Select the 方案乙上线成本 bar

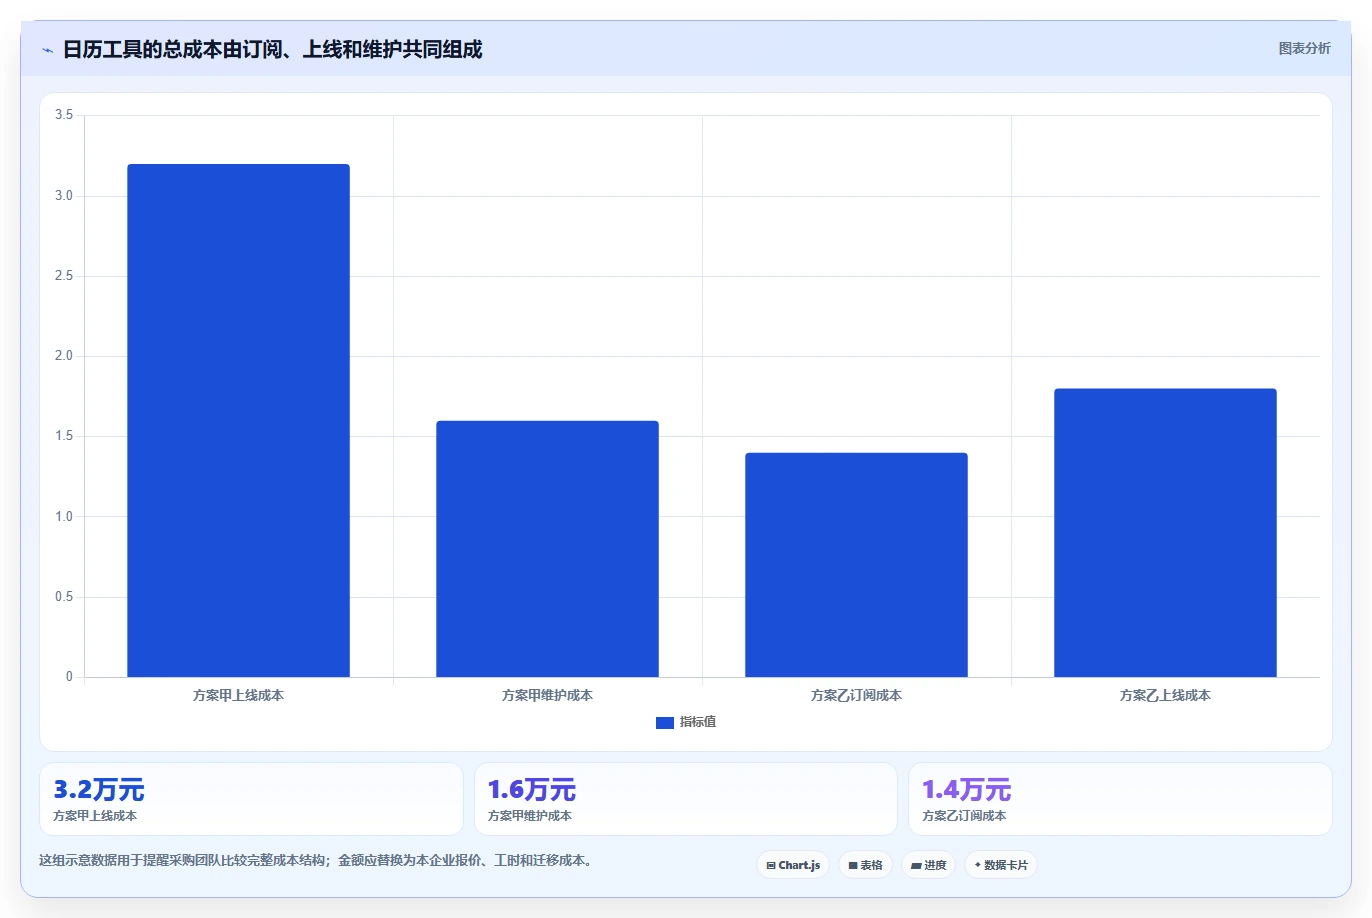[x=1165, y=533]
